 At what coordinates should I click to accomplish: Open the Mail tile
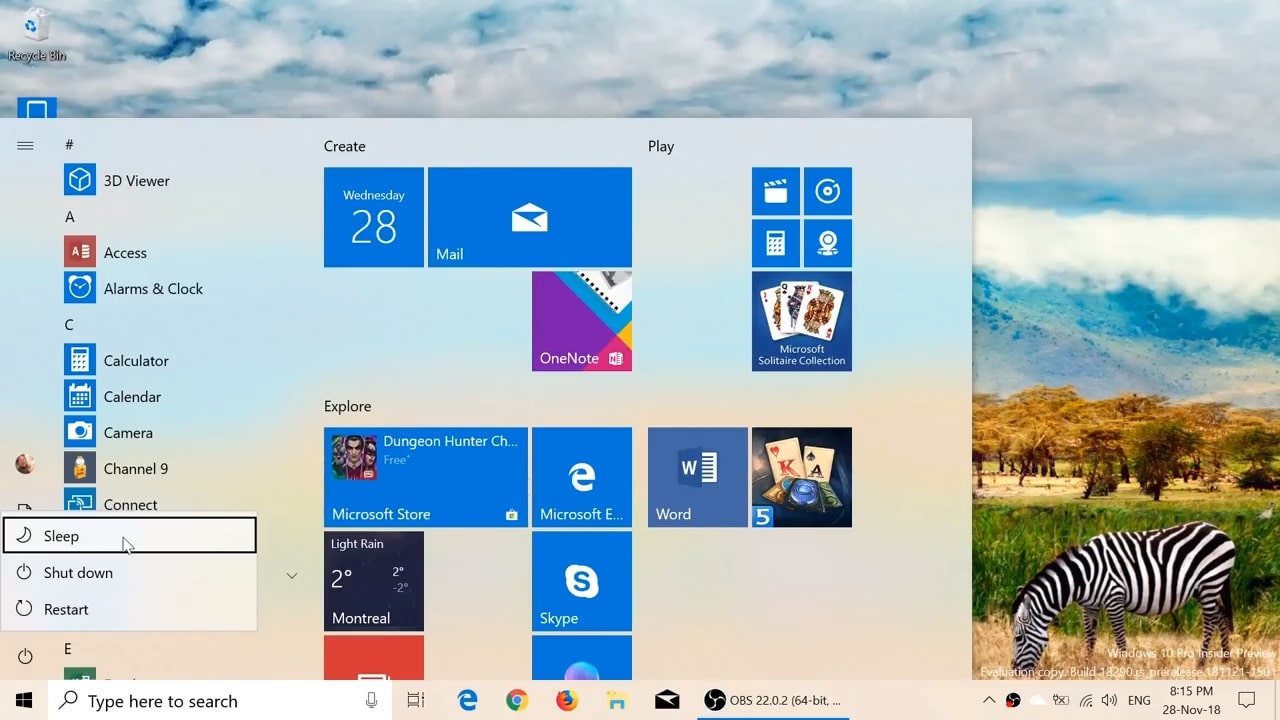coord(530,217)
